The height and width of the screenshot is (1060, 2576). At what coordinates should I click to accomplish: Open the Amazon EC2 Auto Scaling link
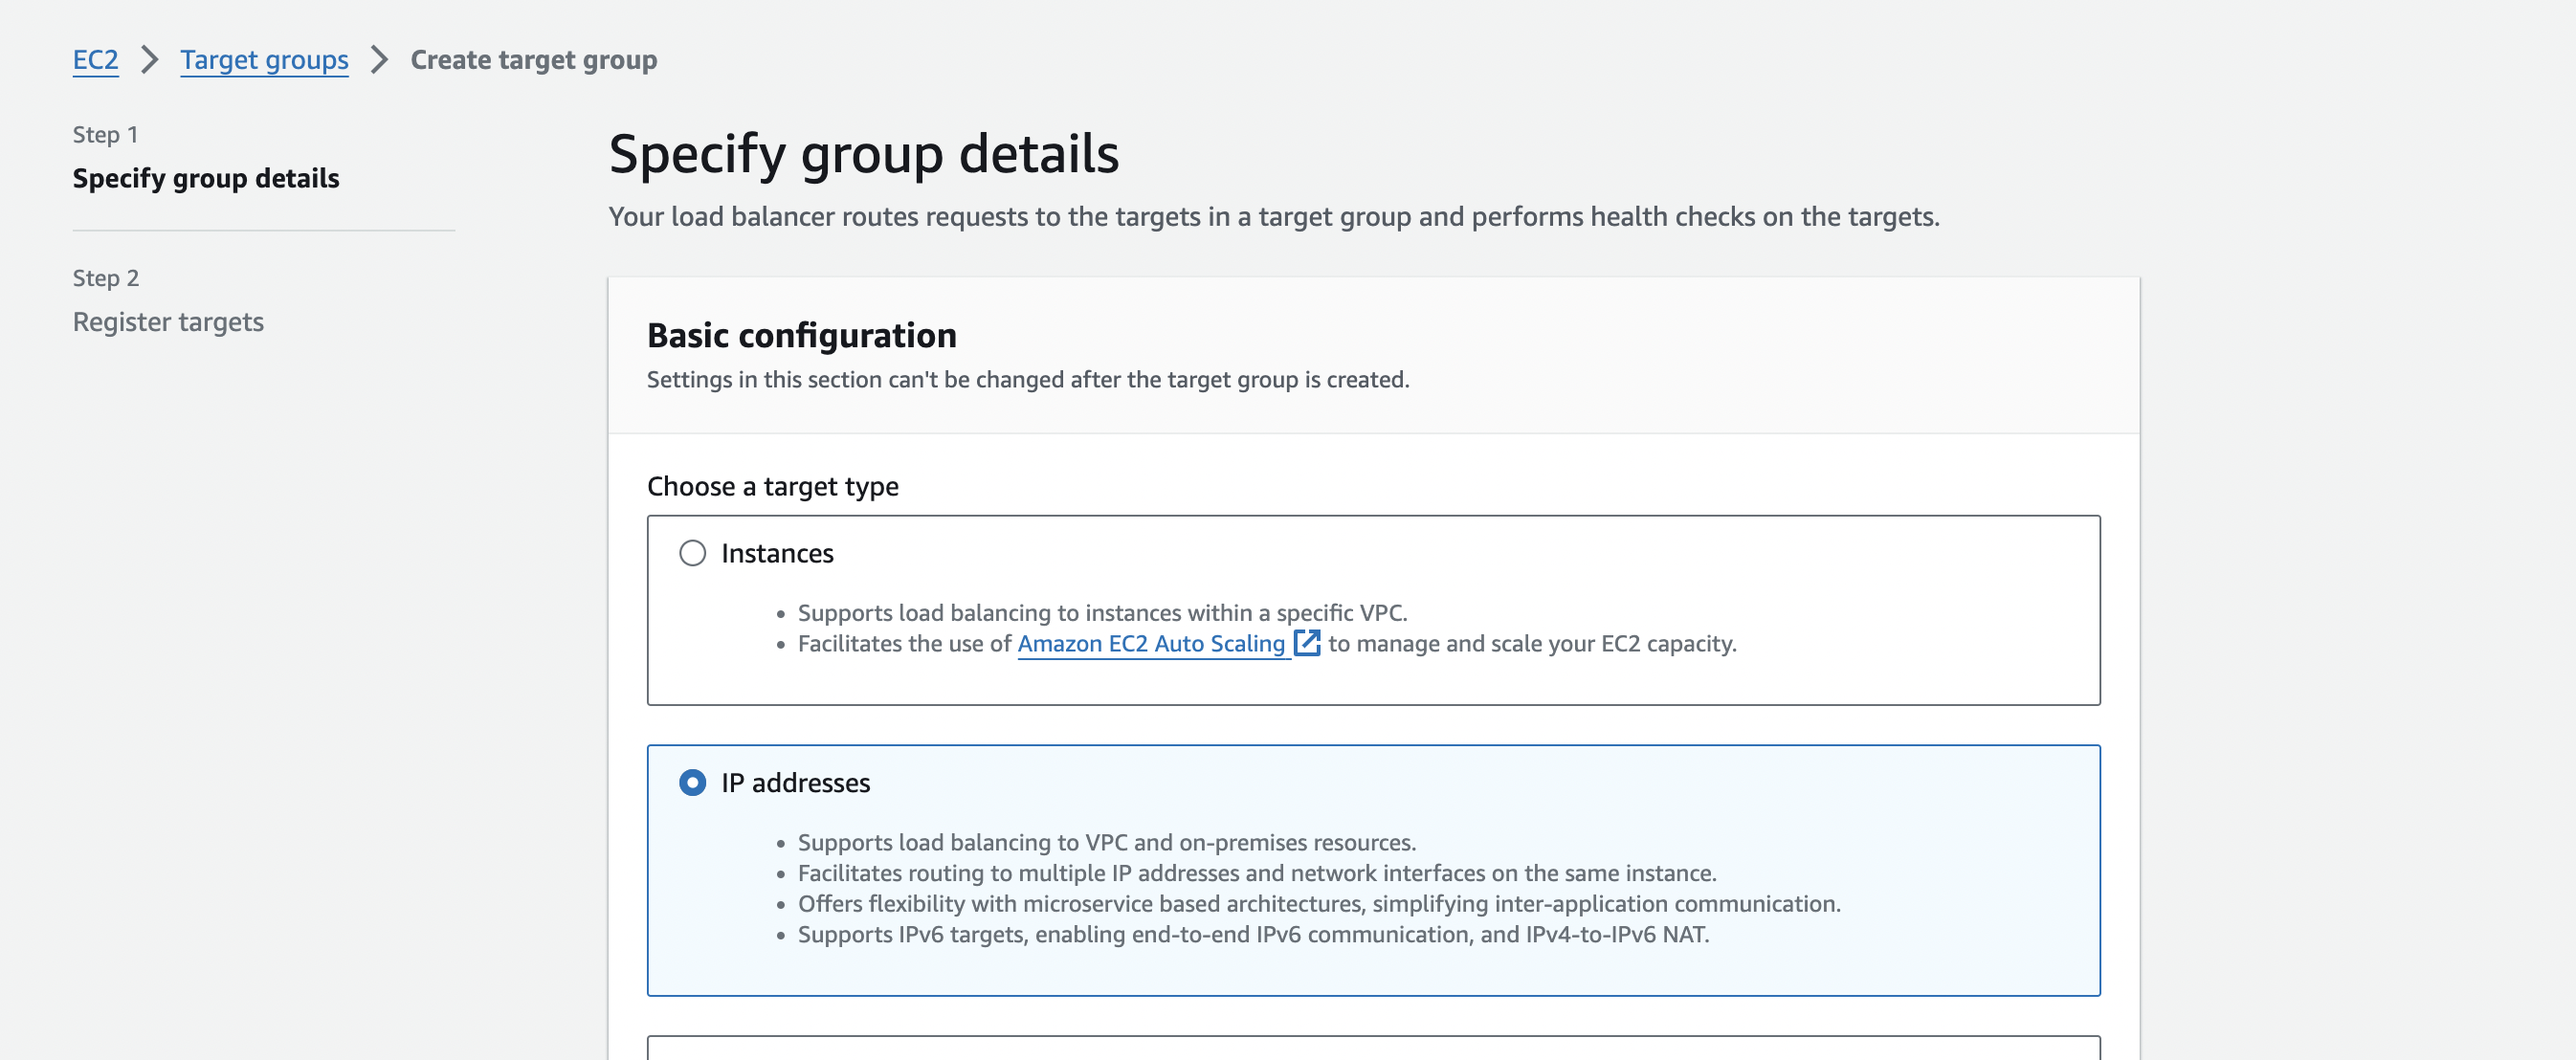pyautogui.click(x=1150, y=644)
